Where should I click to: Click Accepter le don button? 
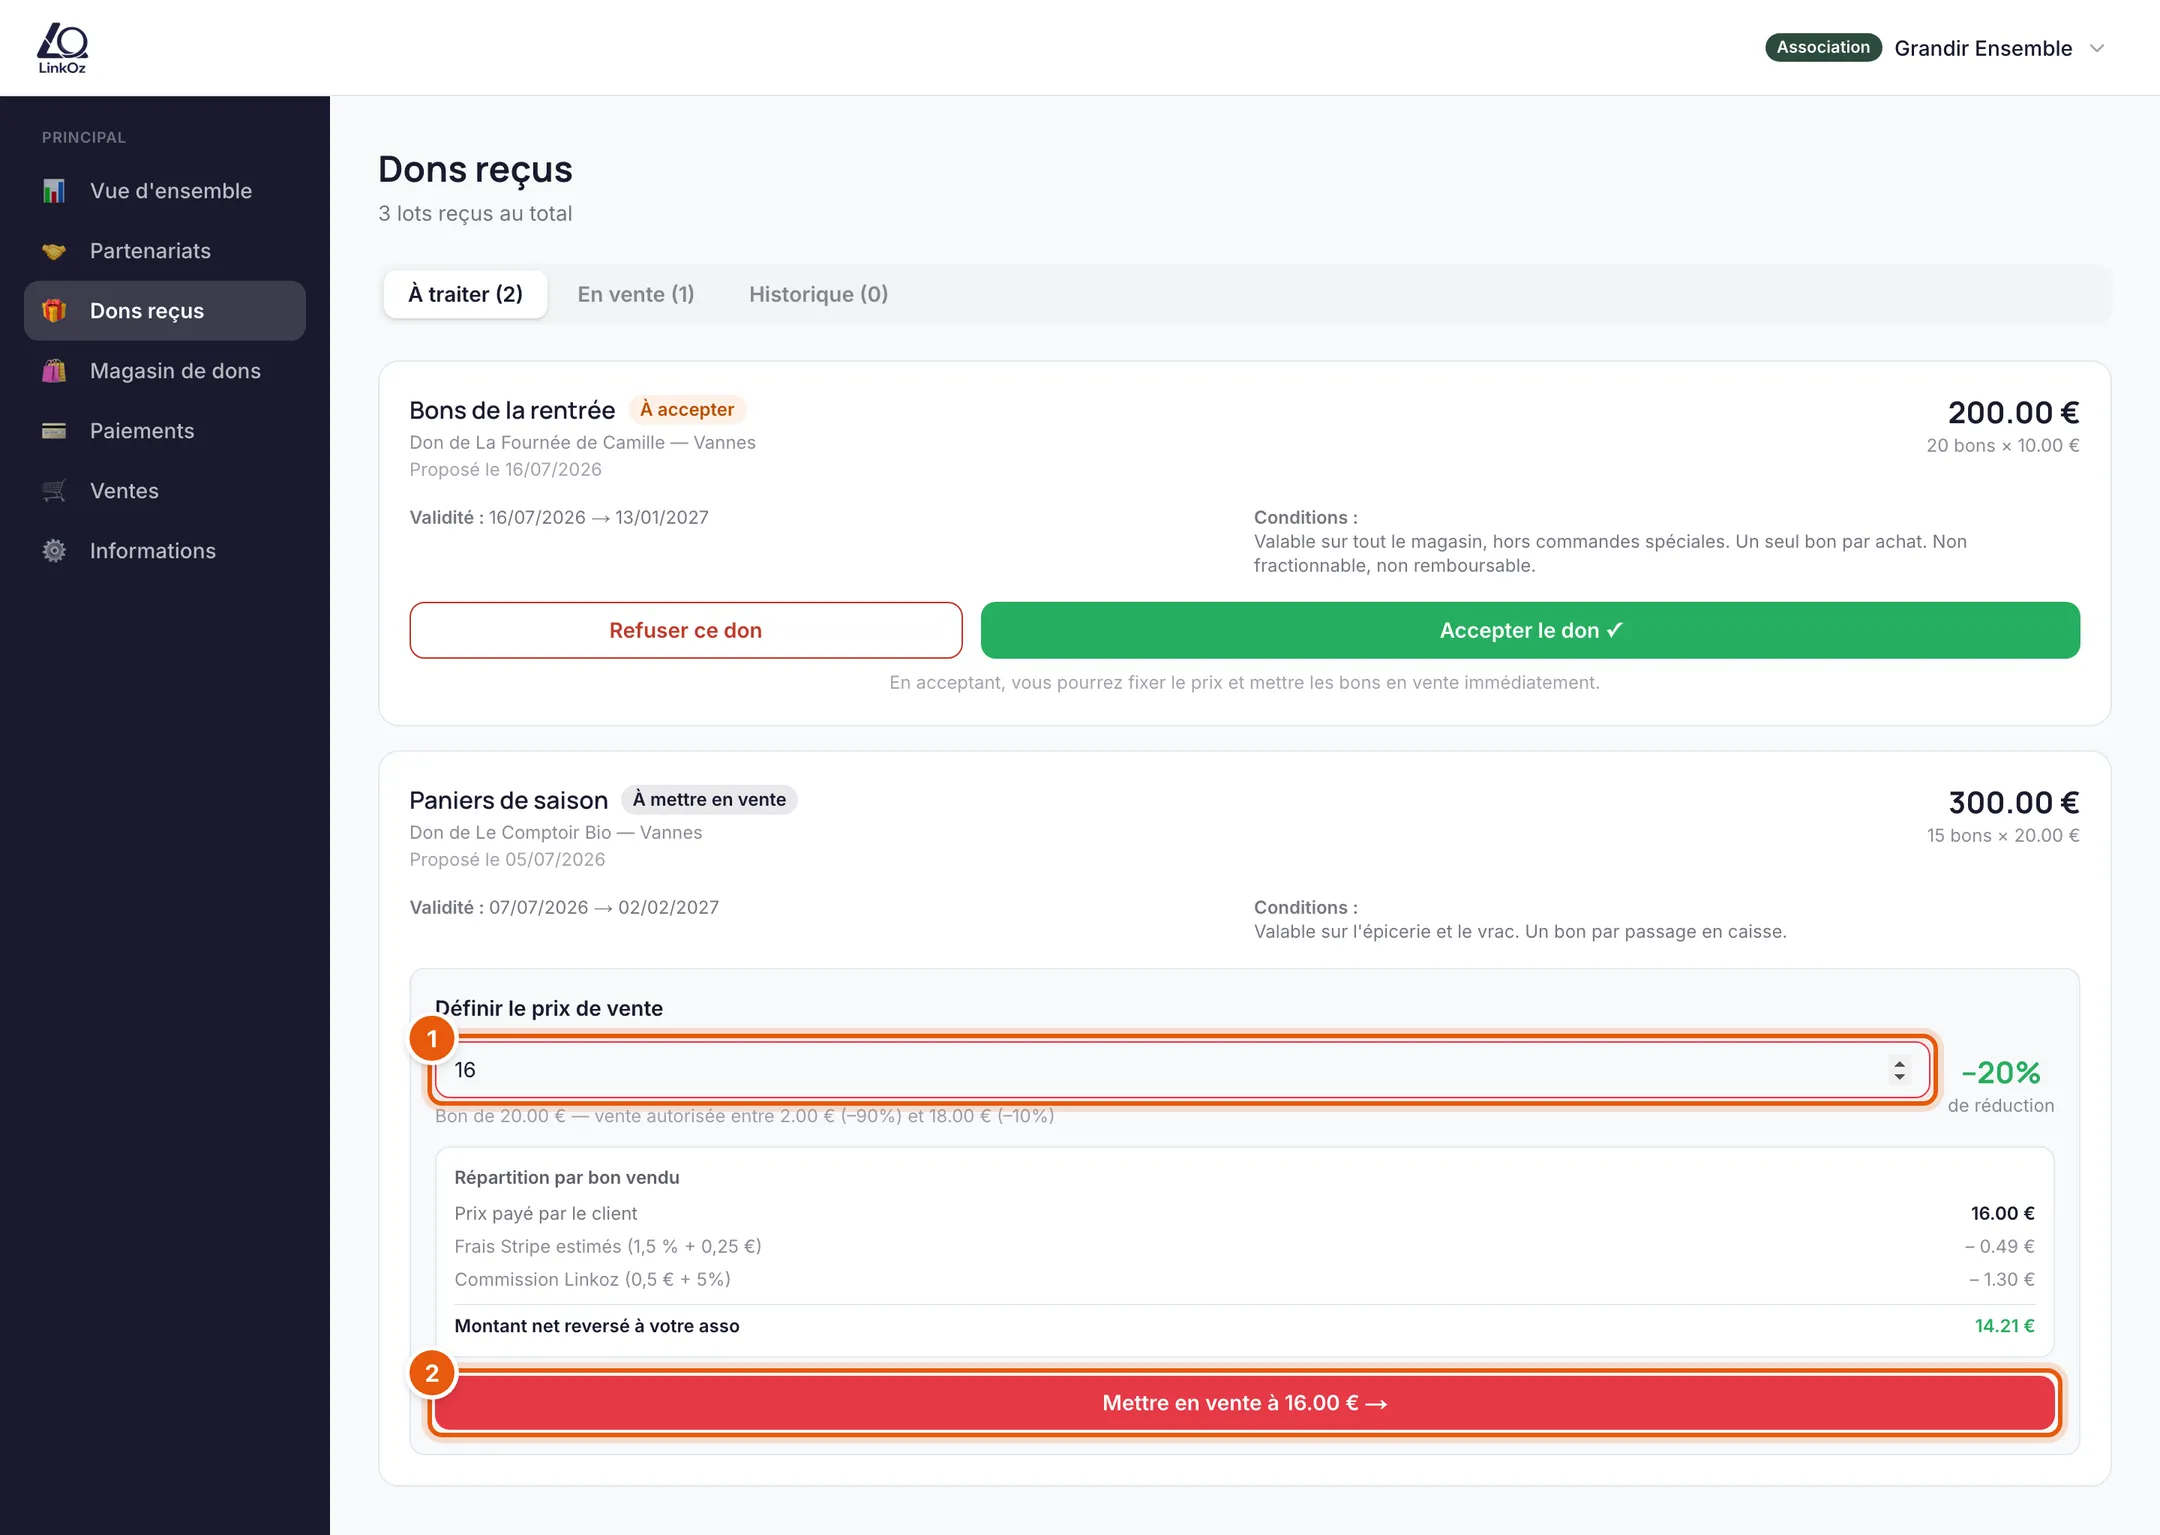pyautogui.click(x=1530, y=630)
